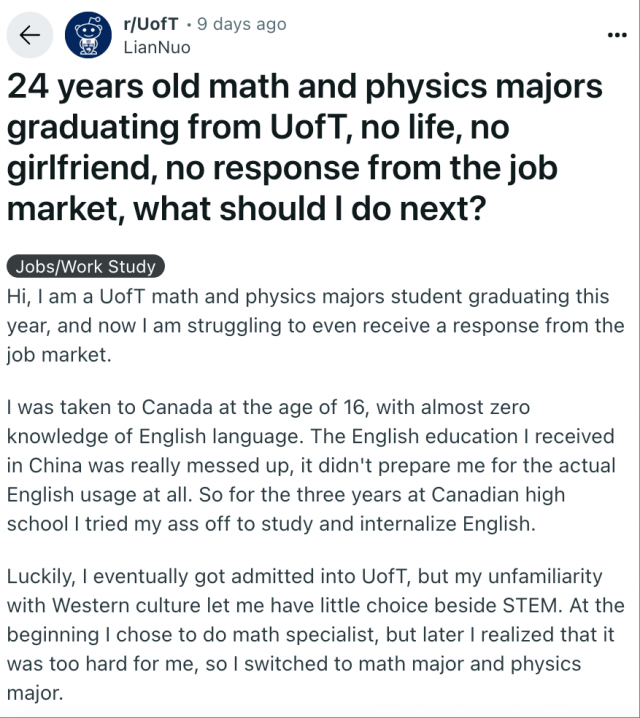Click the paragraph starting "Luckily, I eventually"

tap(314, 634)
